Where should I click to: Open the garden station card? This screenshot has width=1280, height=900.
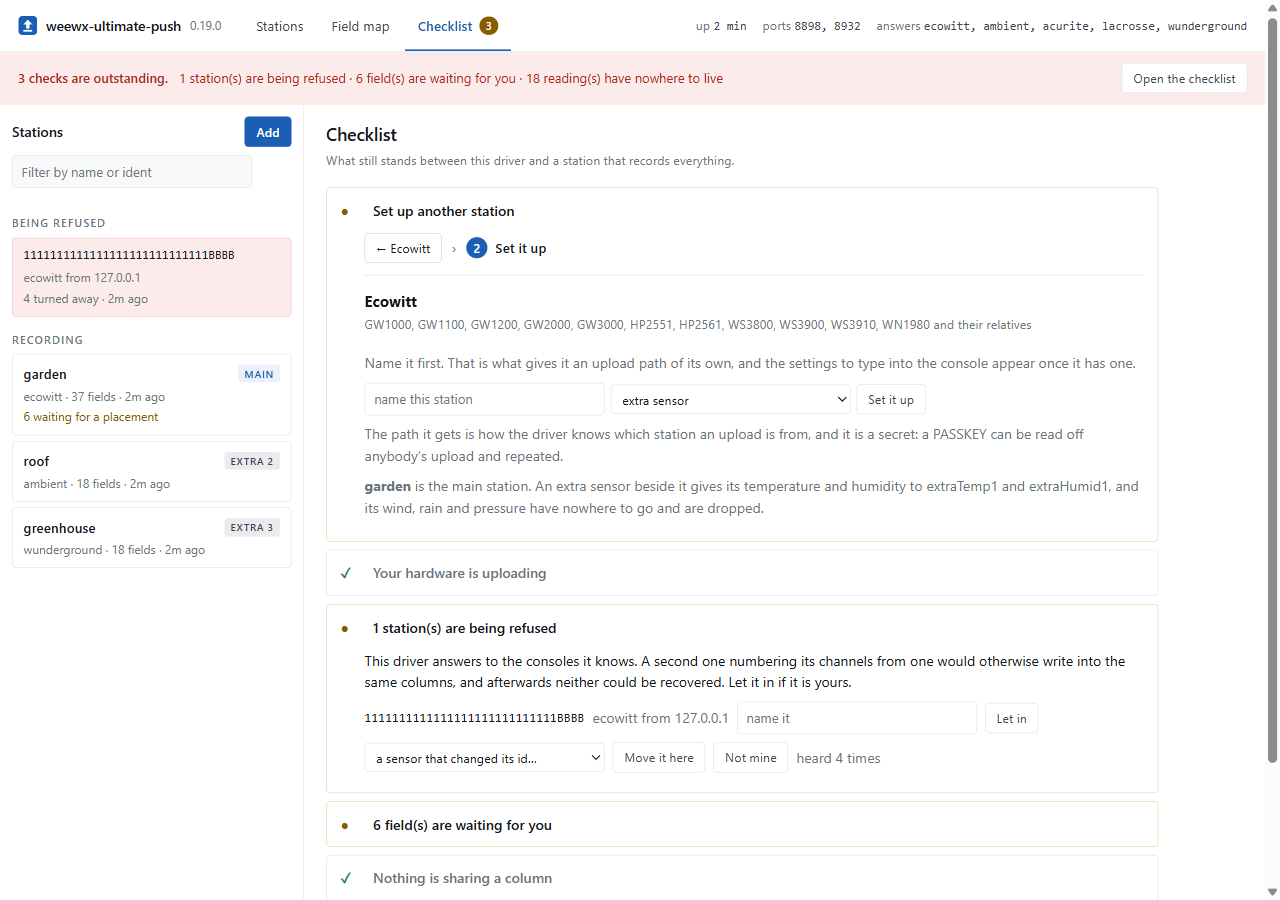[x=152, y=395]
